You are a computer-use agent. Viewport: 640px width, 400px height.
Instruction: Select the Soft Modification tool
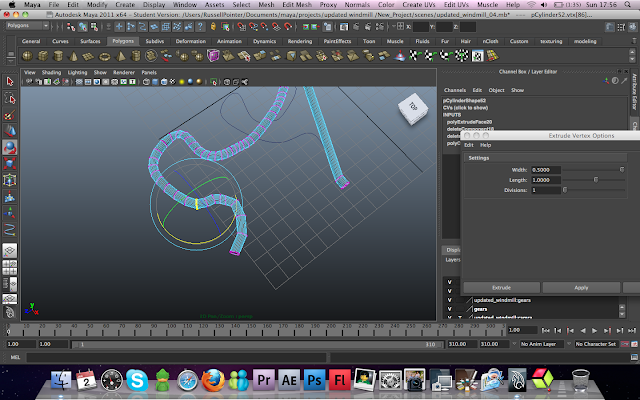pos(9,197)
